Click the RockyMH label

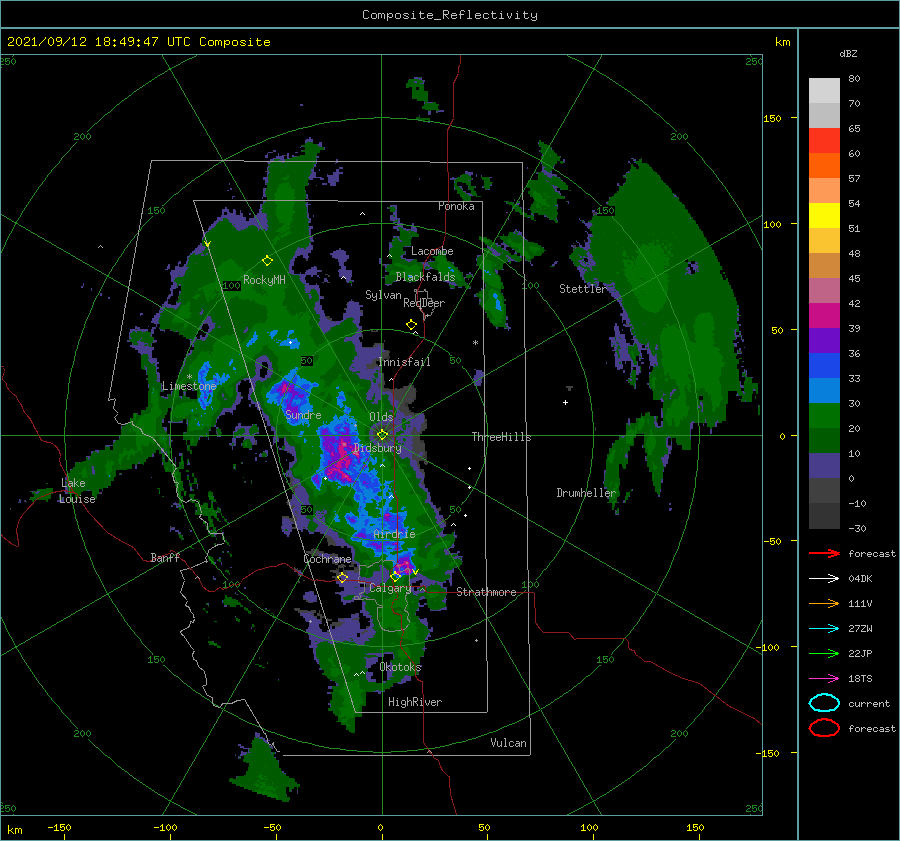click(x=264, y=280)
